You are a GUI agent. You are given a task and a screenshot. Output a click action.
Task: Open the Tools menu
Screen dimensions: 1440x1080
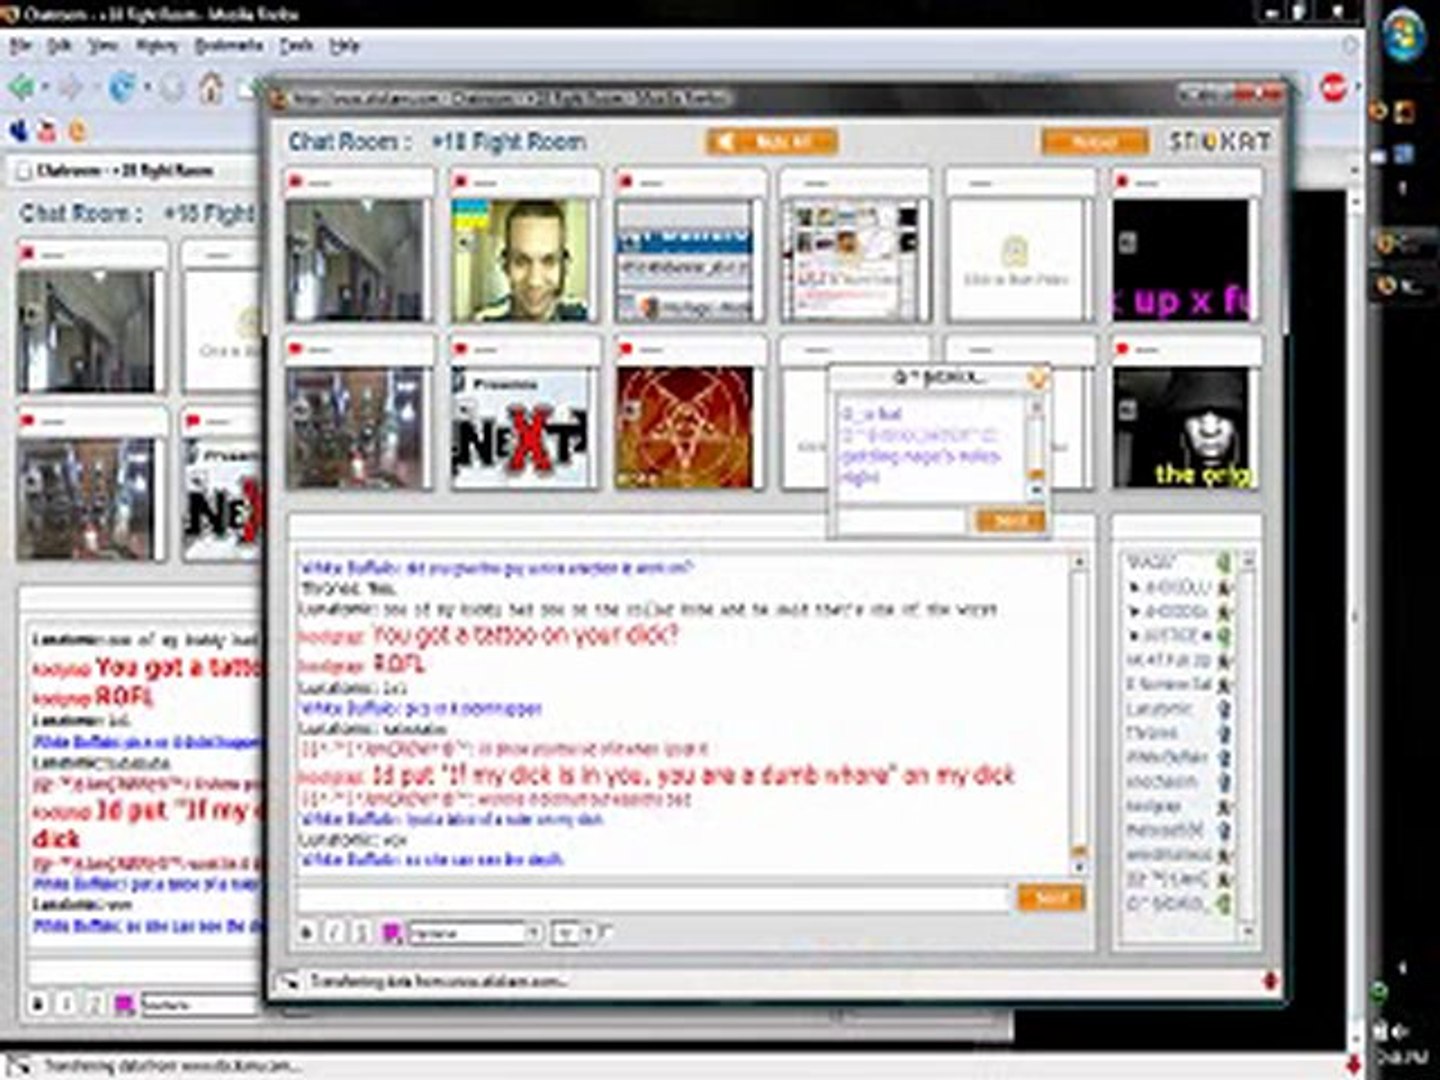(296, 46)
